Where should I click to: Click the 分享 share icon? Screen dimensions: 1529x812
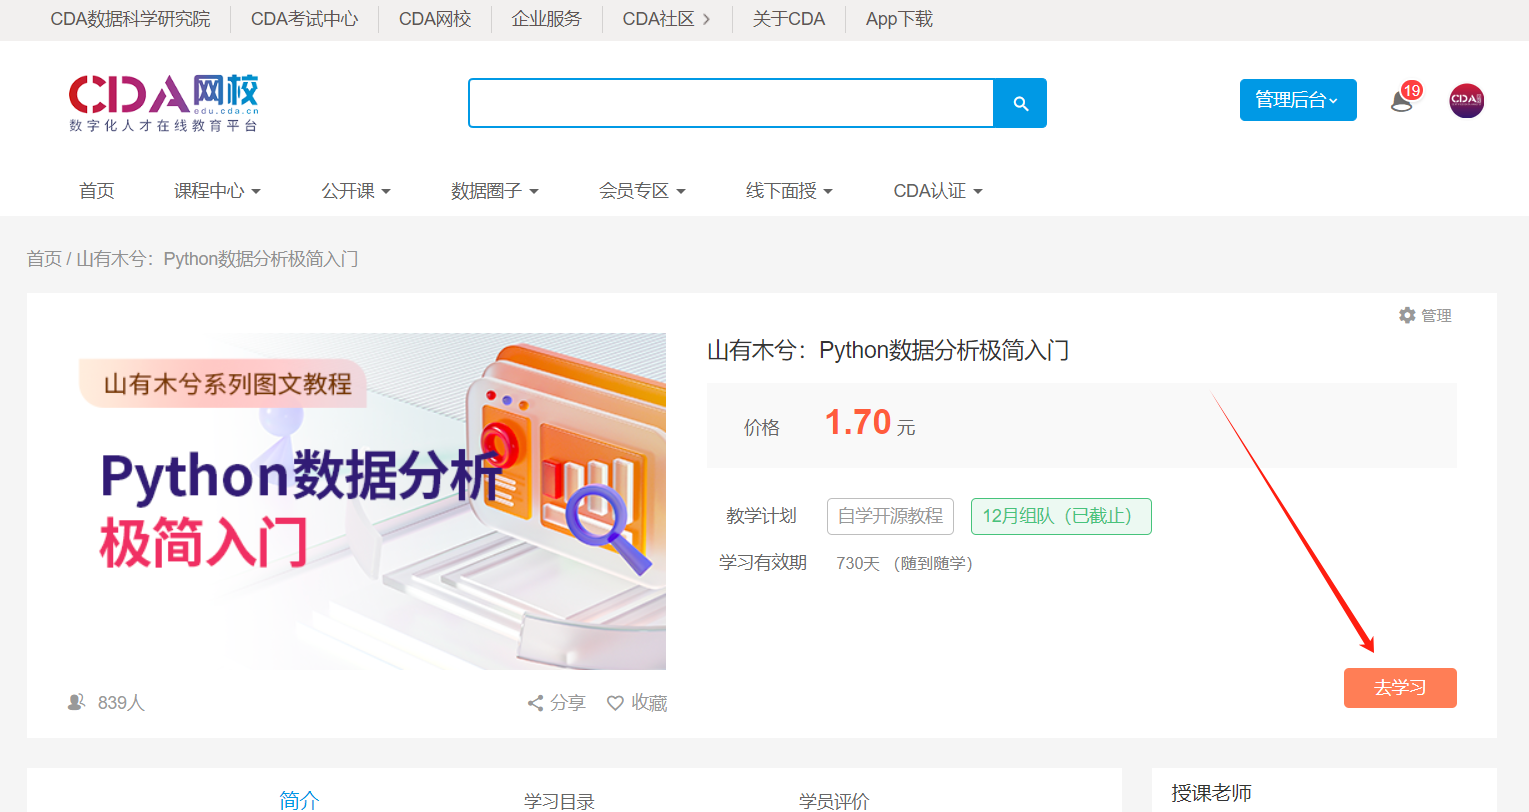535,703
